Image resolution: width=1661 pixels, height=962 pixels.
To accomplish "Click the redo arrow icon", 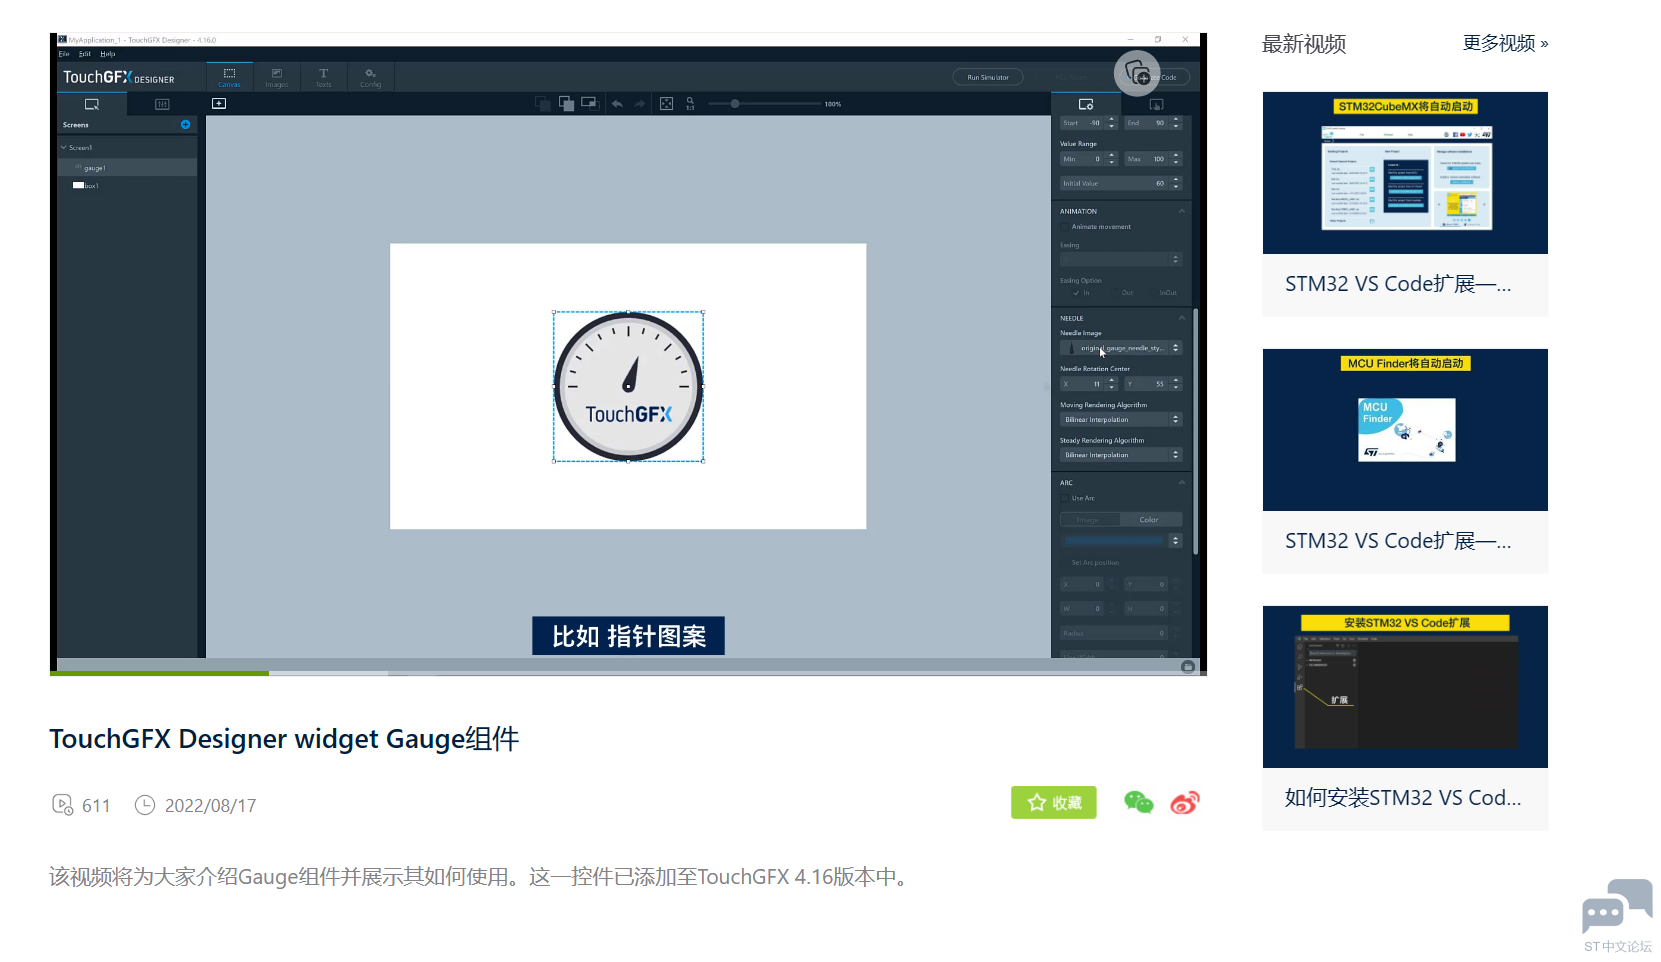I will point(640,103).
